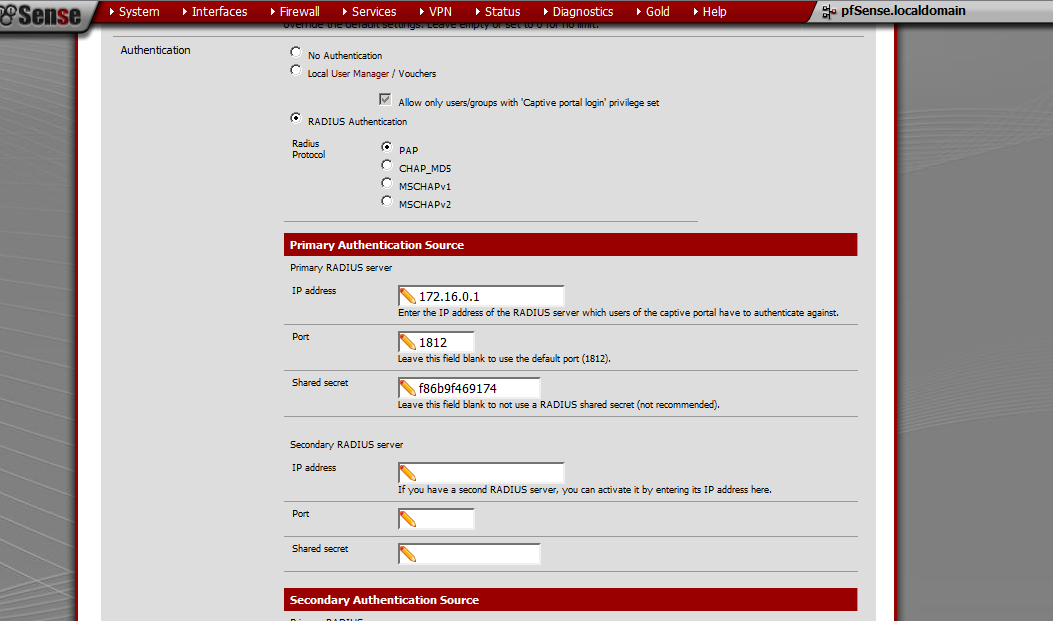1053x621 pixels.
Task: Click pencil icon in secondary IP address field
Action: pyautogui.click(x=408, y=473)
